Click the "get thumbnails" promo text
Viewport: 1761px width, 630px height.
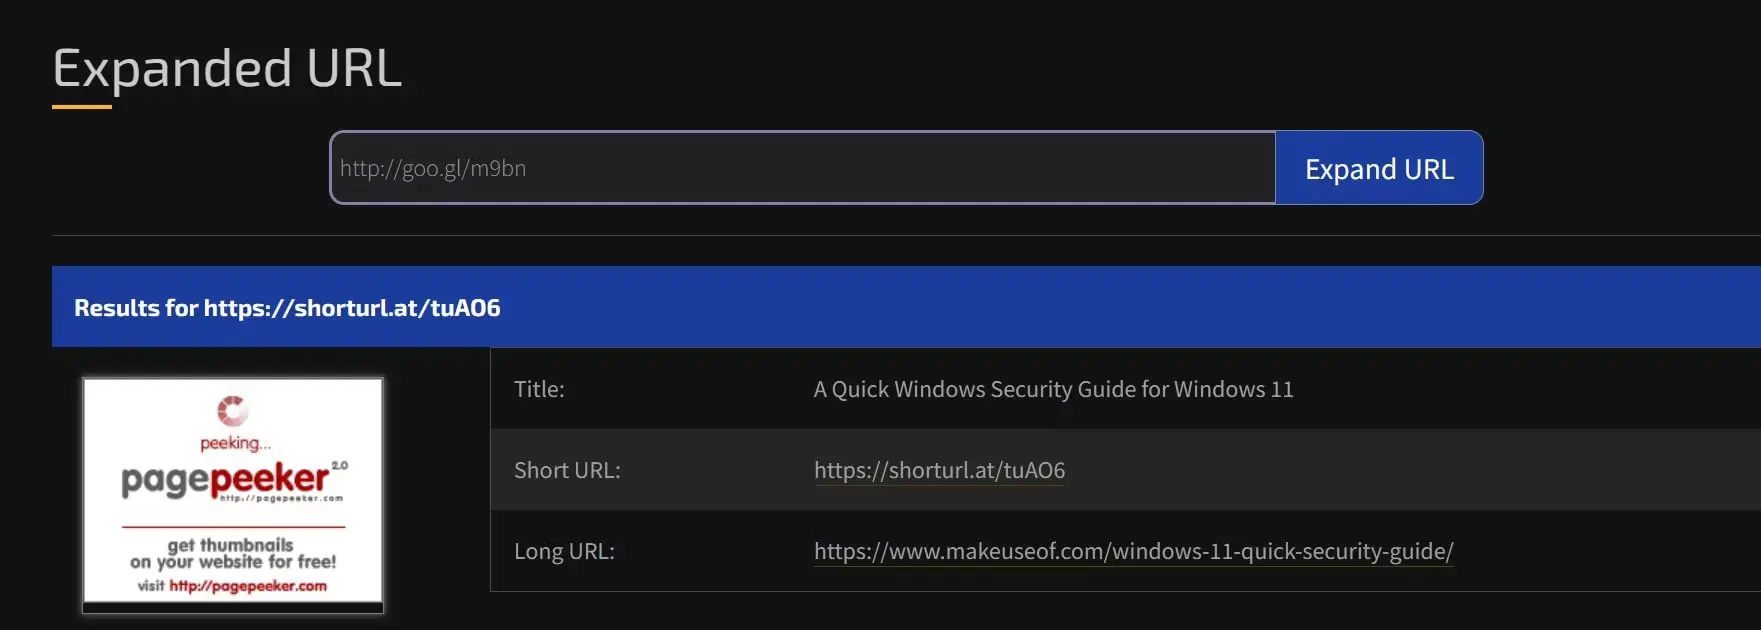pos(231,545)
